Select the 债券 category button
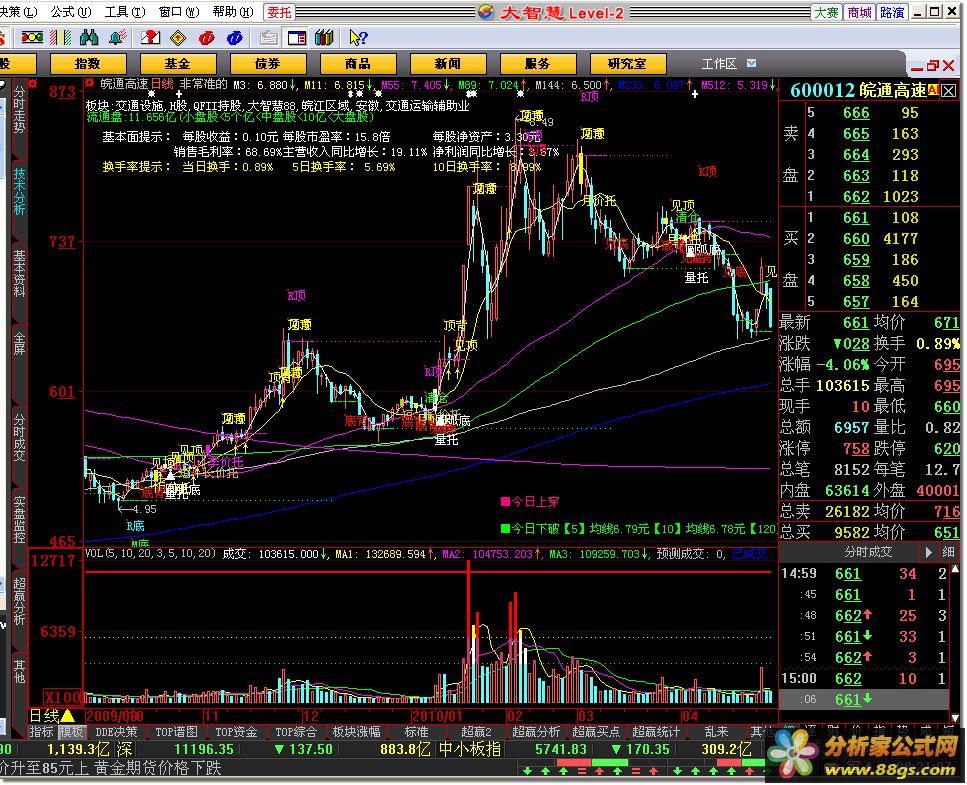Screen dimensions: 967x785 tap(268, 64)
